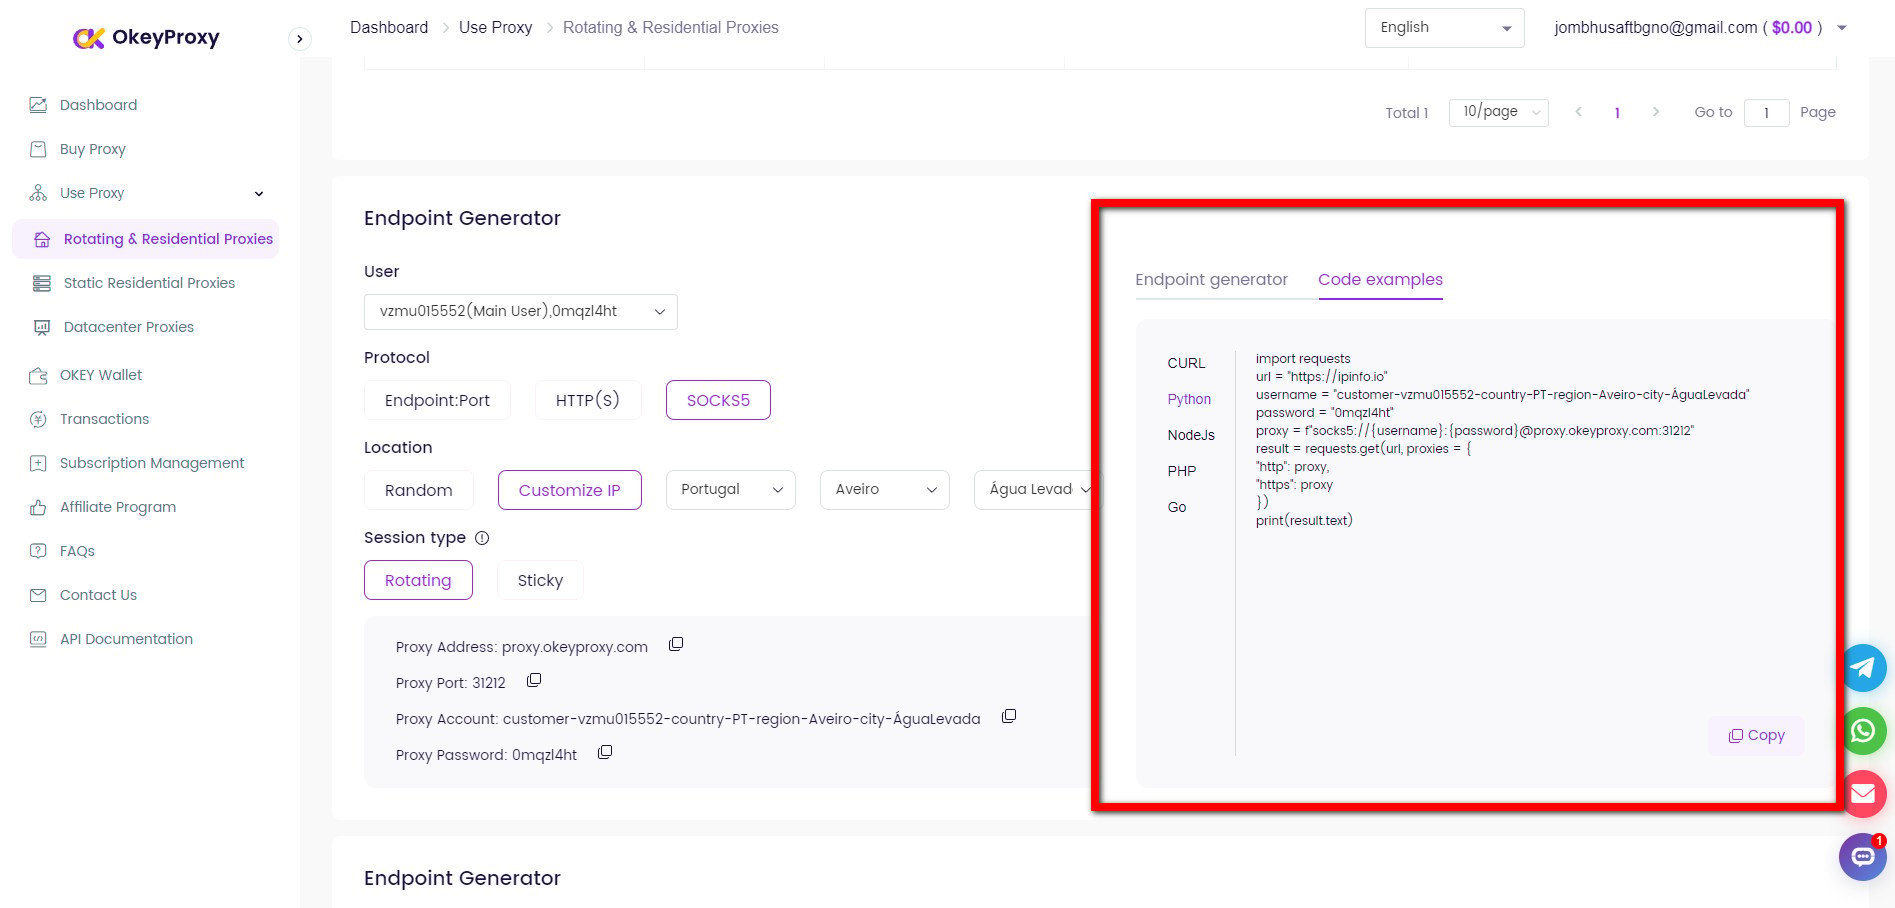Click the API Documentation code icon
This screenshot has width=1895, height=908.
pos(38,639)
